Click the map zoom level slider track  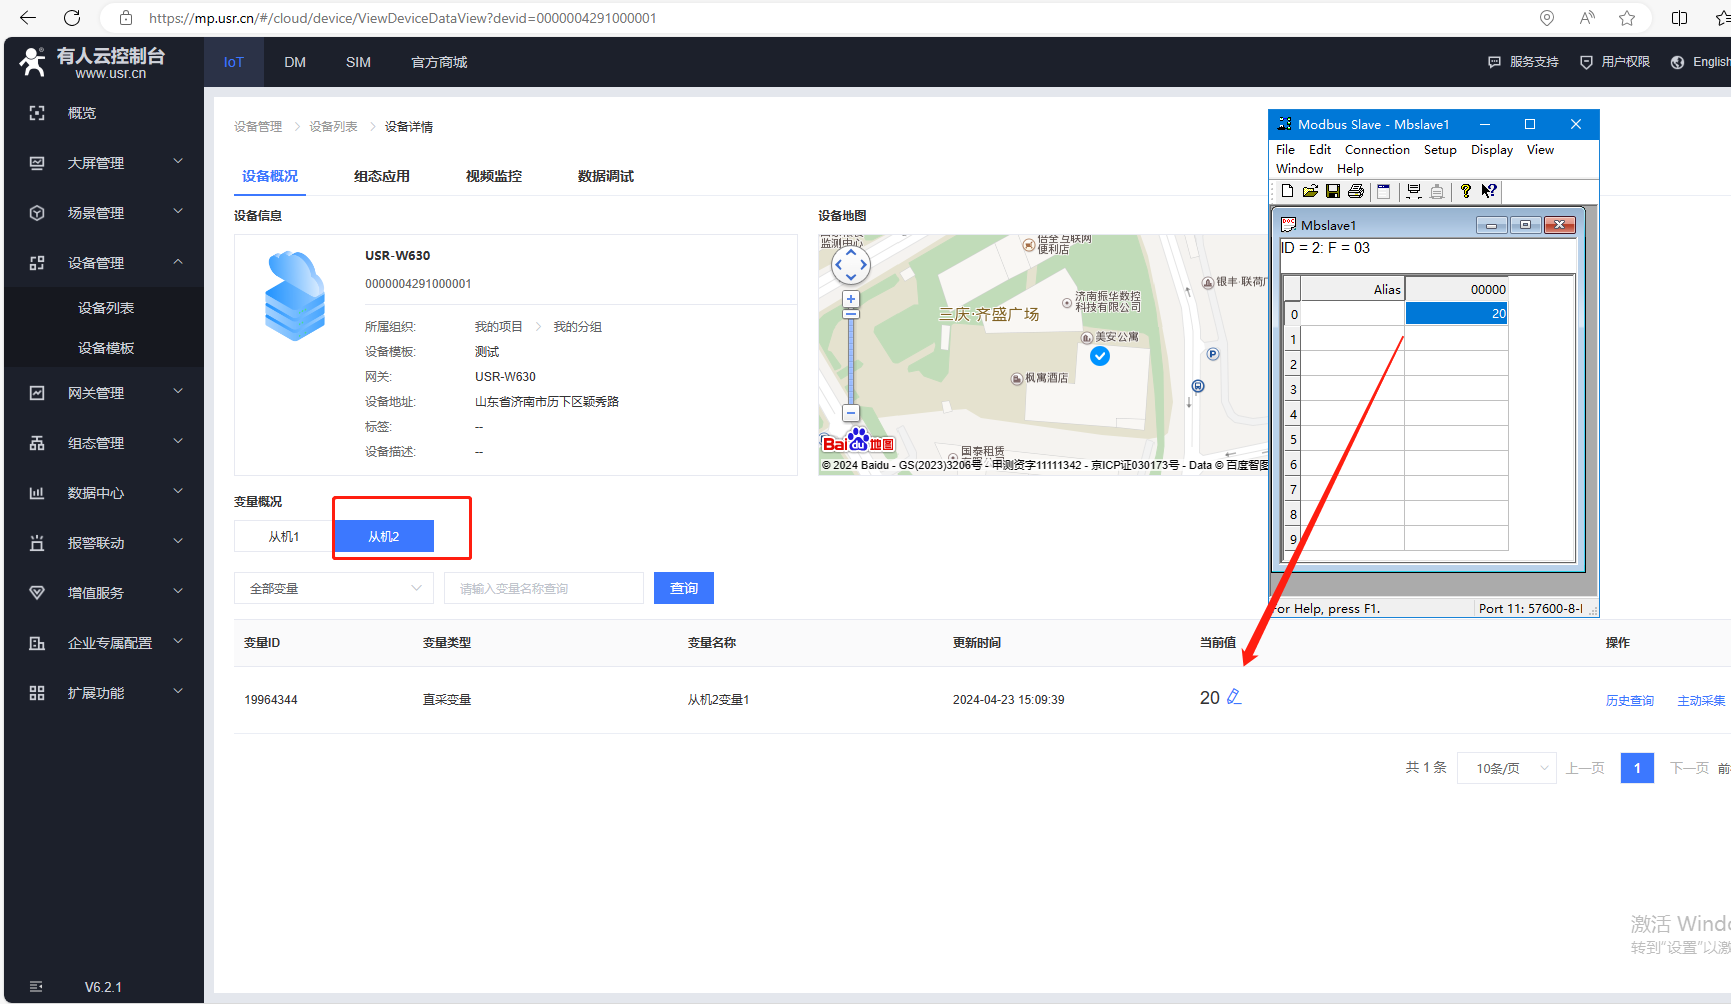click(x=851, y=360)
